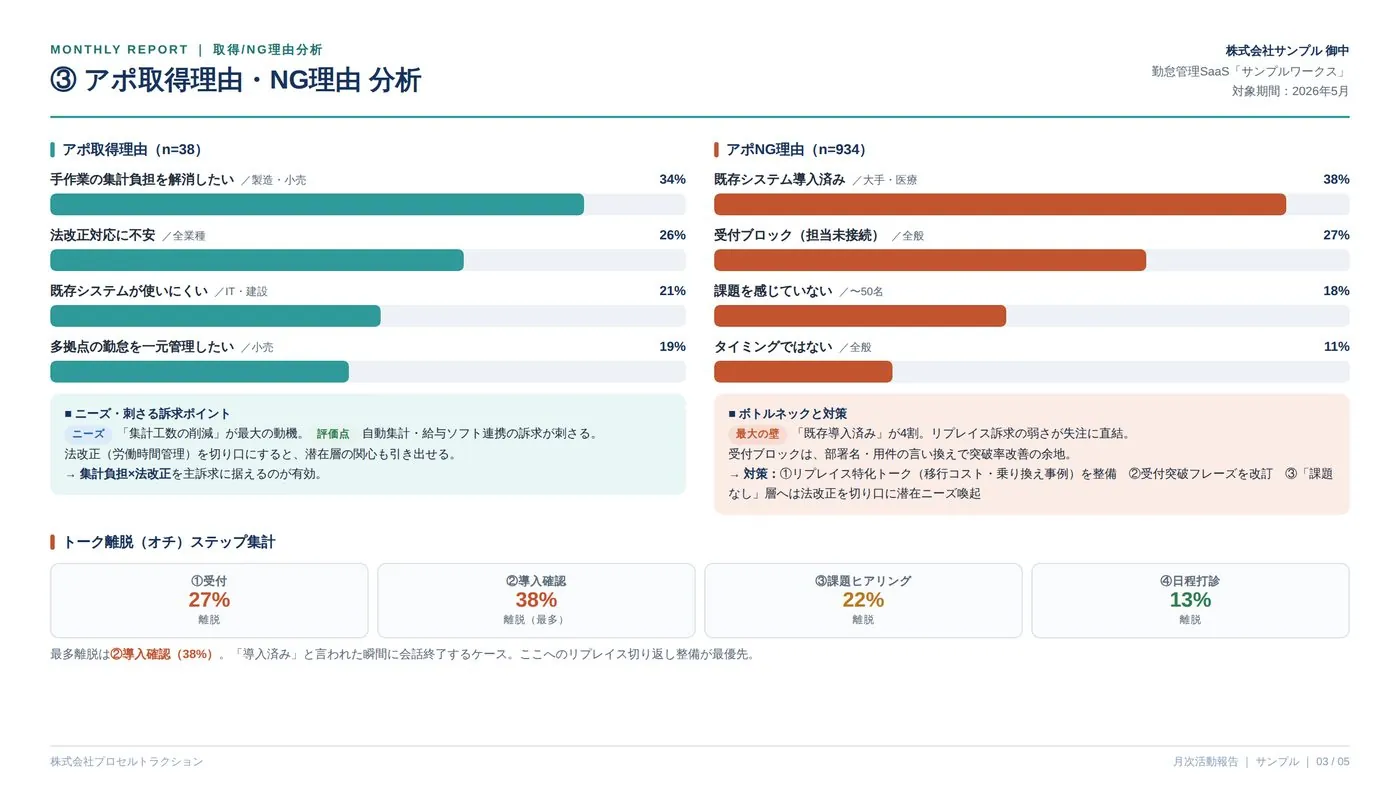This screenshot has height=787, width=1400.
Task: Click the "多拠点の勤怠を一元管理したい" label
Action: click(142, 347)
